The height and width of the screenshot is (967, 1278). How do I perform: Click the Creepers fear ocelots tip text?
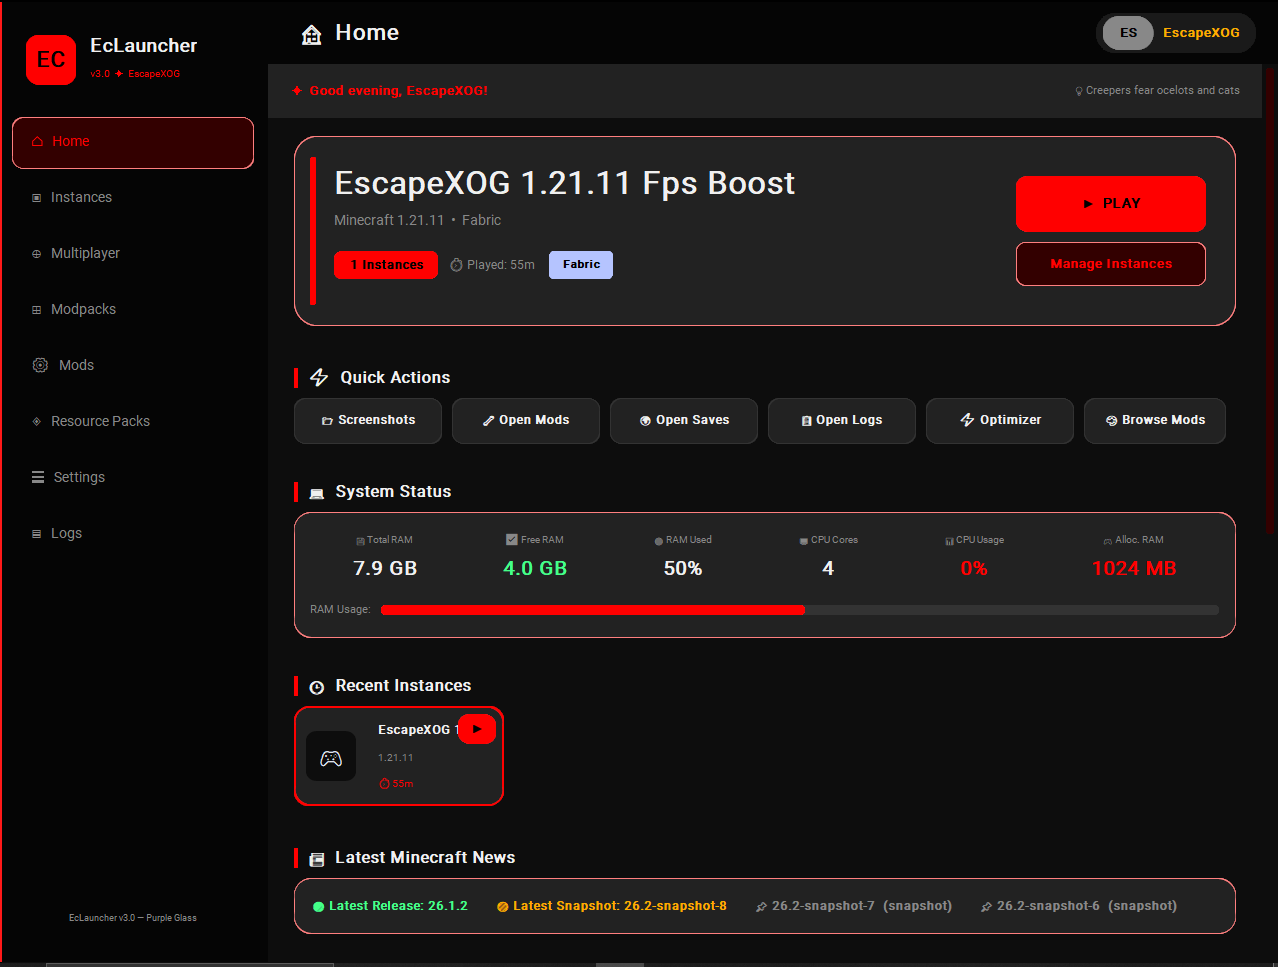pos(1157,91)
